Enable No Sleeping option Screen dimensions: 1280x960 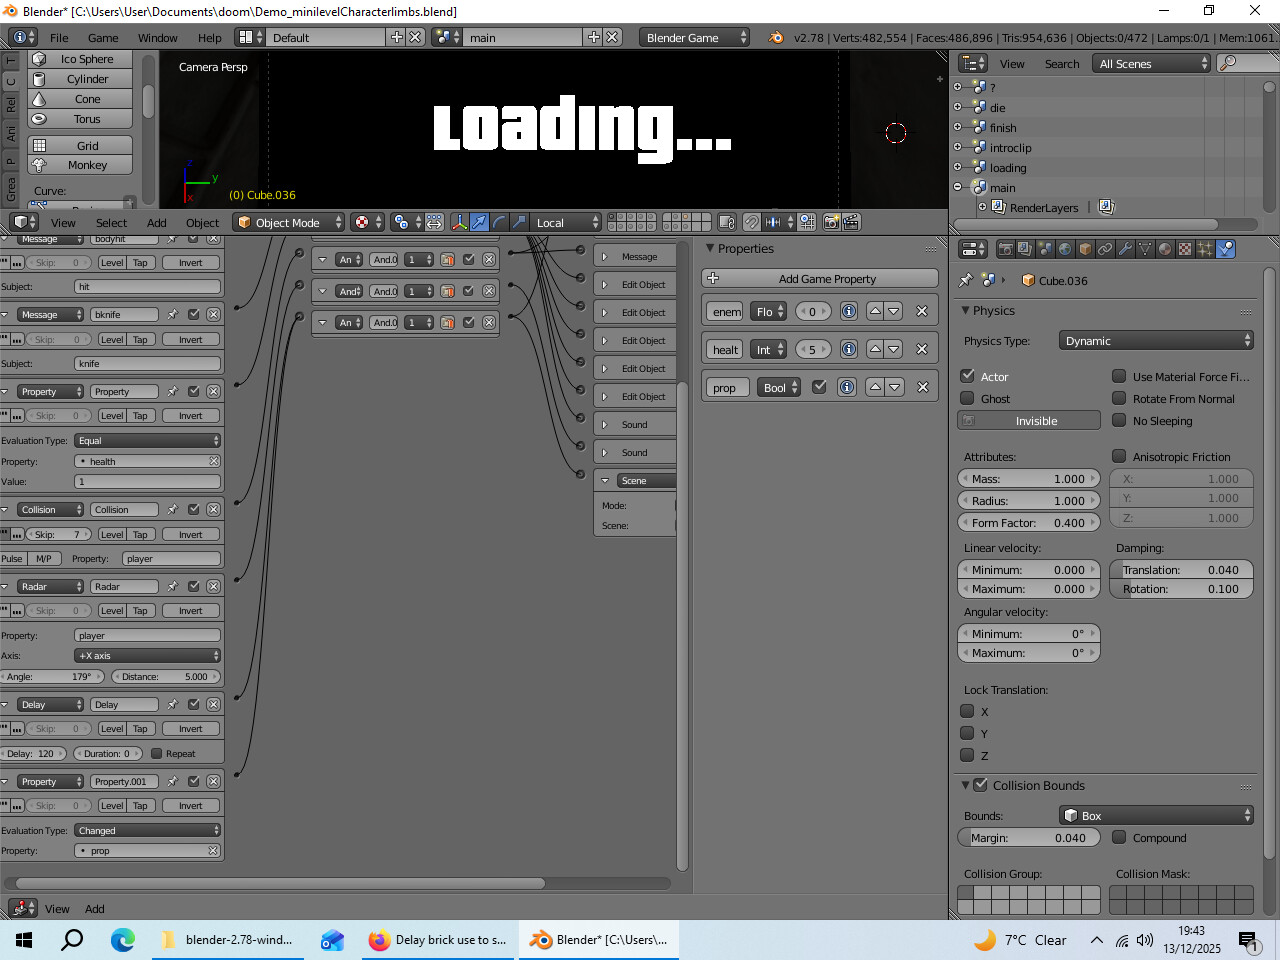(1119, 420)
